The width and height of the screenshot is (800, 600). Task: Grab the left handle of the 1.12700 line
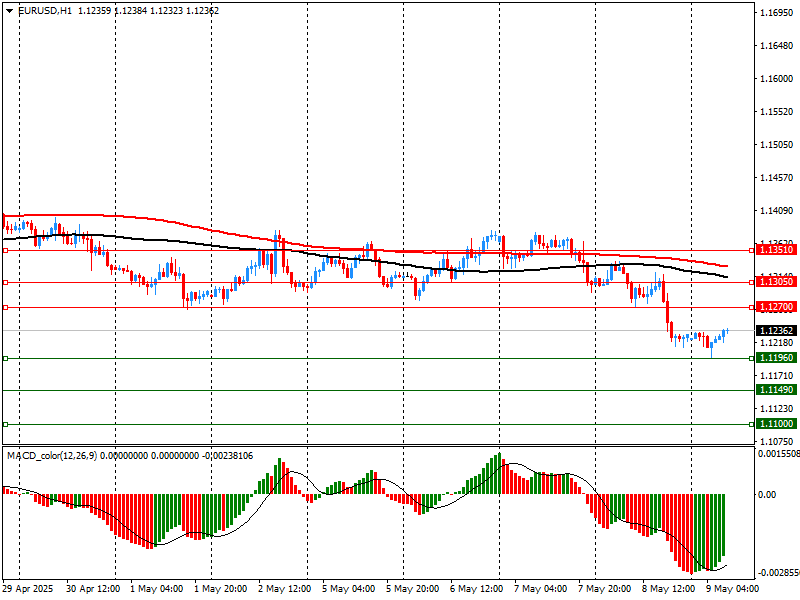click(x=6, y=307)
